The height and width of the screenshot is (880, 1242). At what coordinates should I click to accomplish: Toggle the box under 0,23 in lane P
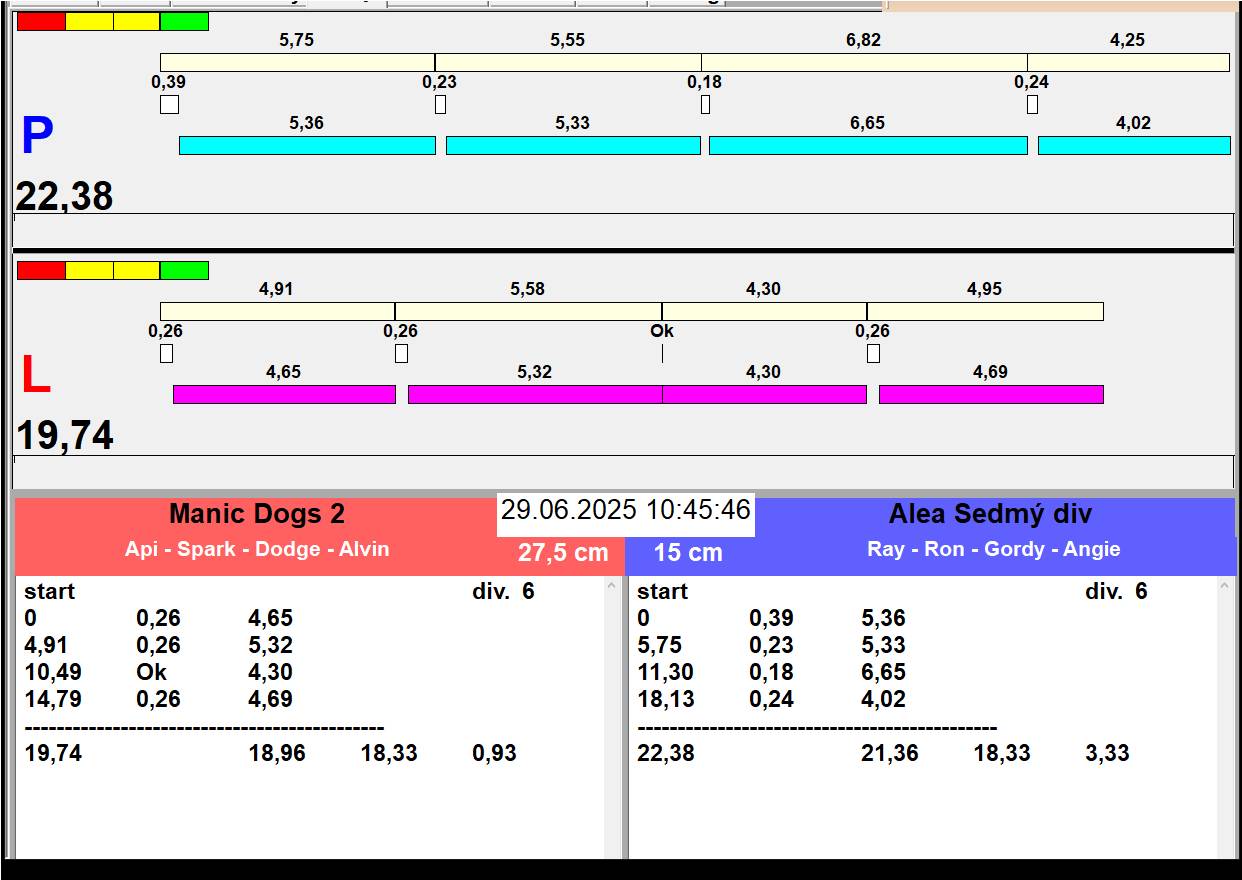coord(440,104)
